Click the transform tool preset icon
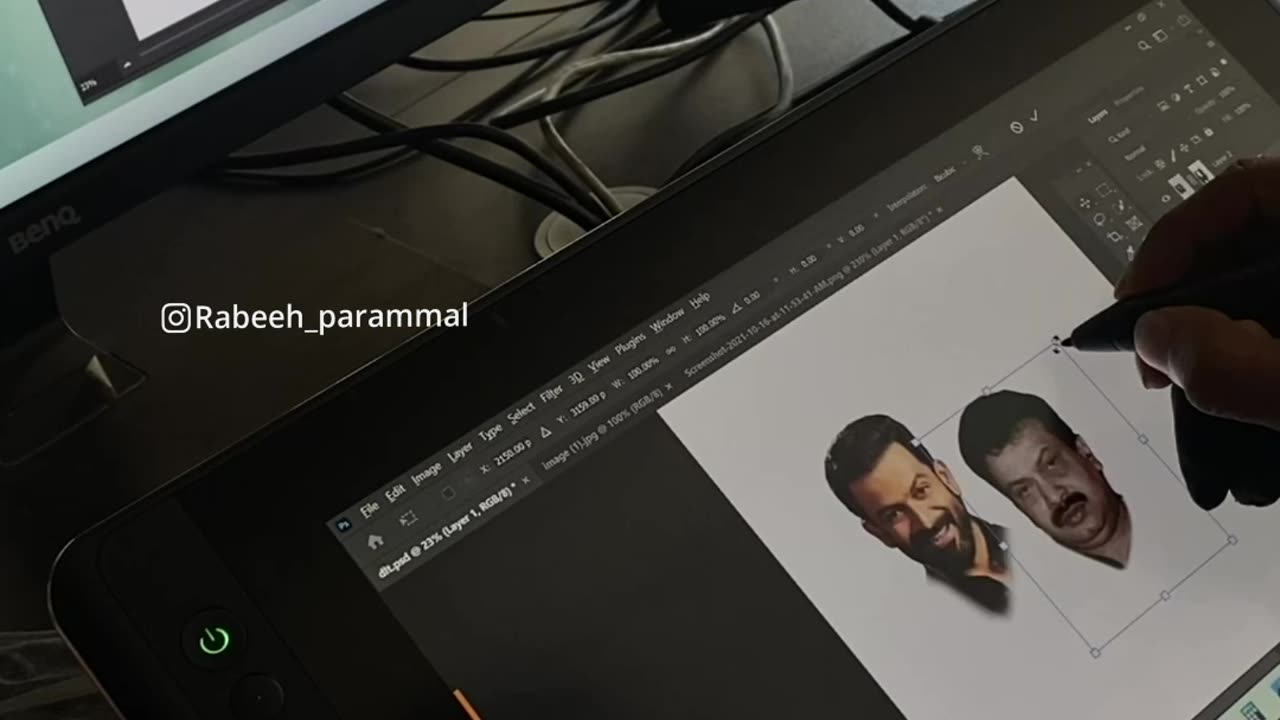 tap(409, 518)
